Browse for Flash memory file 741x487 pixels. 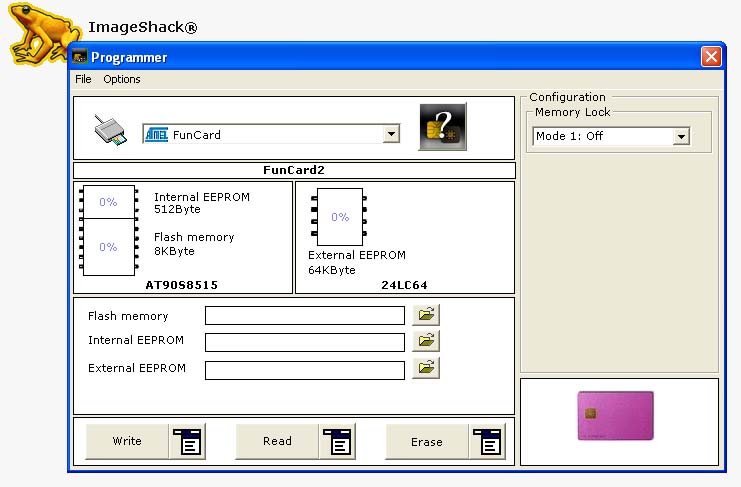coord(426,315)
